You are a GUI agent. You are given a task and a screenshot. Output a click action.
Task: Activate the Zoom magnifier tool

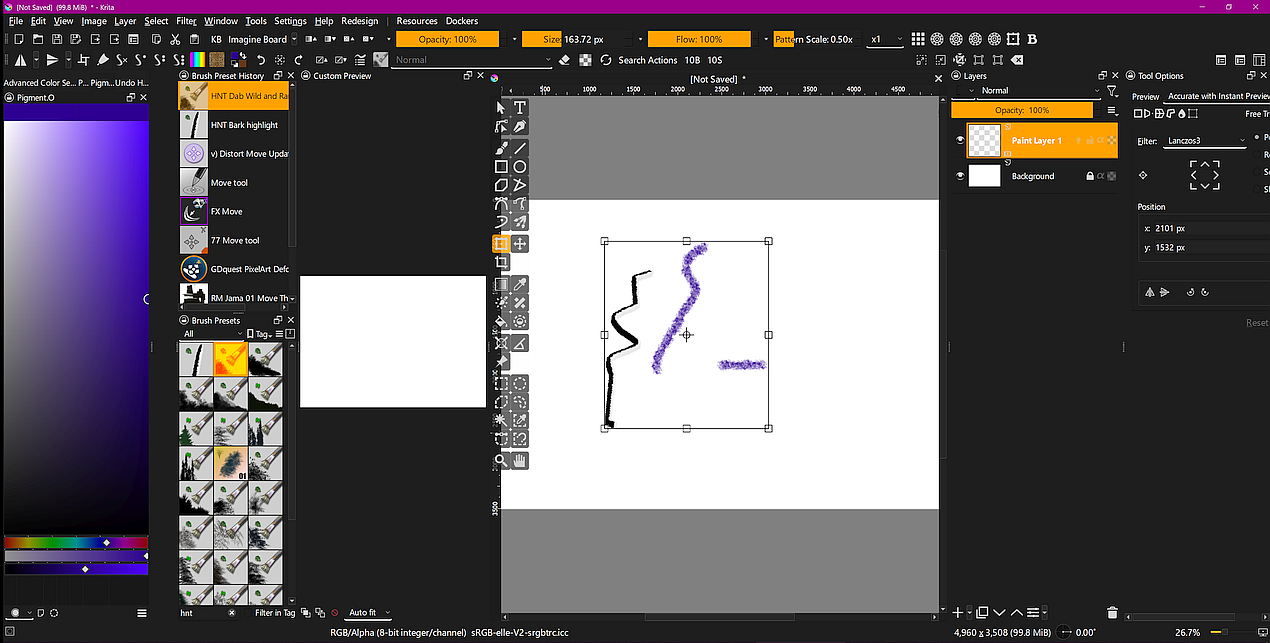502,460
